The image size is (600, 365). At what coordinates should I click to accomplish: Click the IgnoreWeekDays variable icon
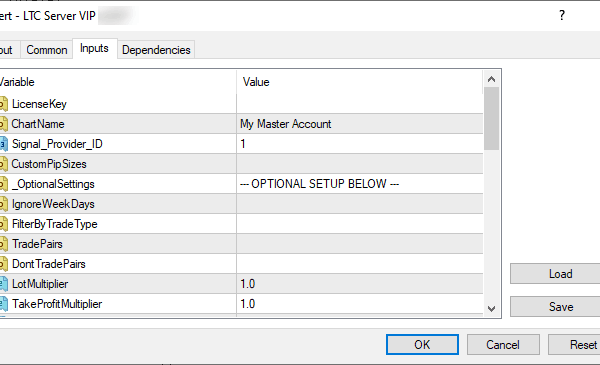(3, 204)
